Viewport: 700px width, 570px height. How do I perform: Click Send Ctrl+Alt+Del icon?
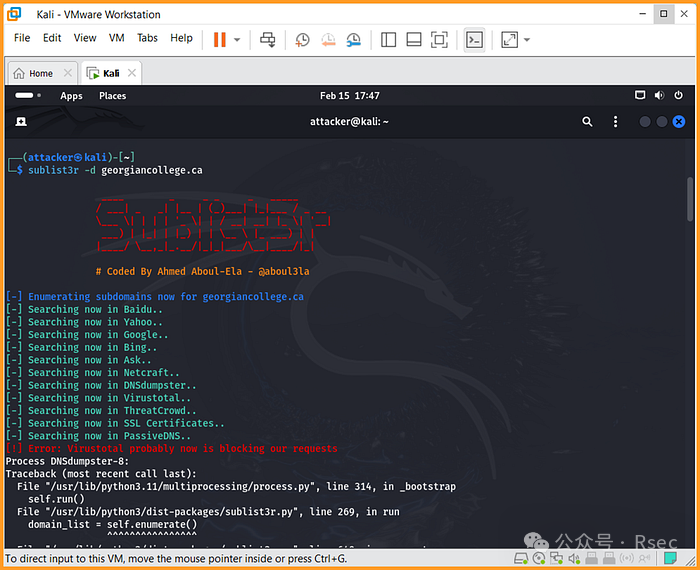tap(267, 39)
